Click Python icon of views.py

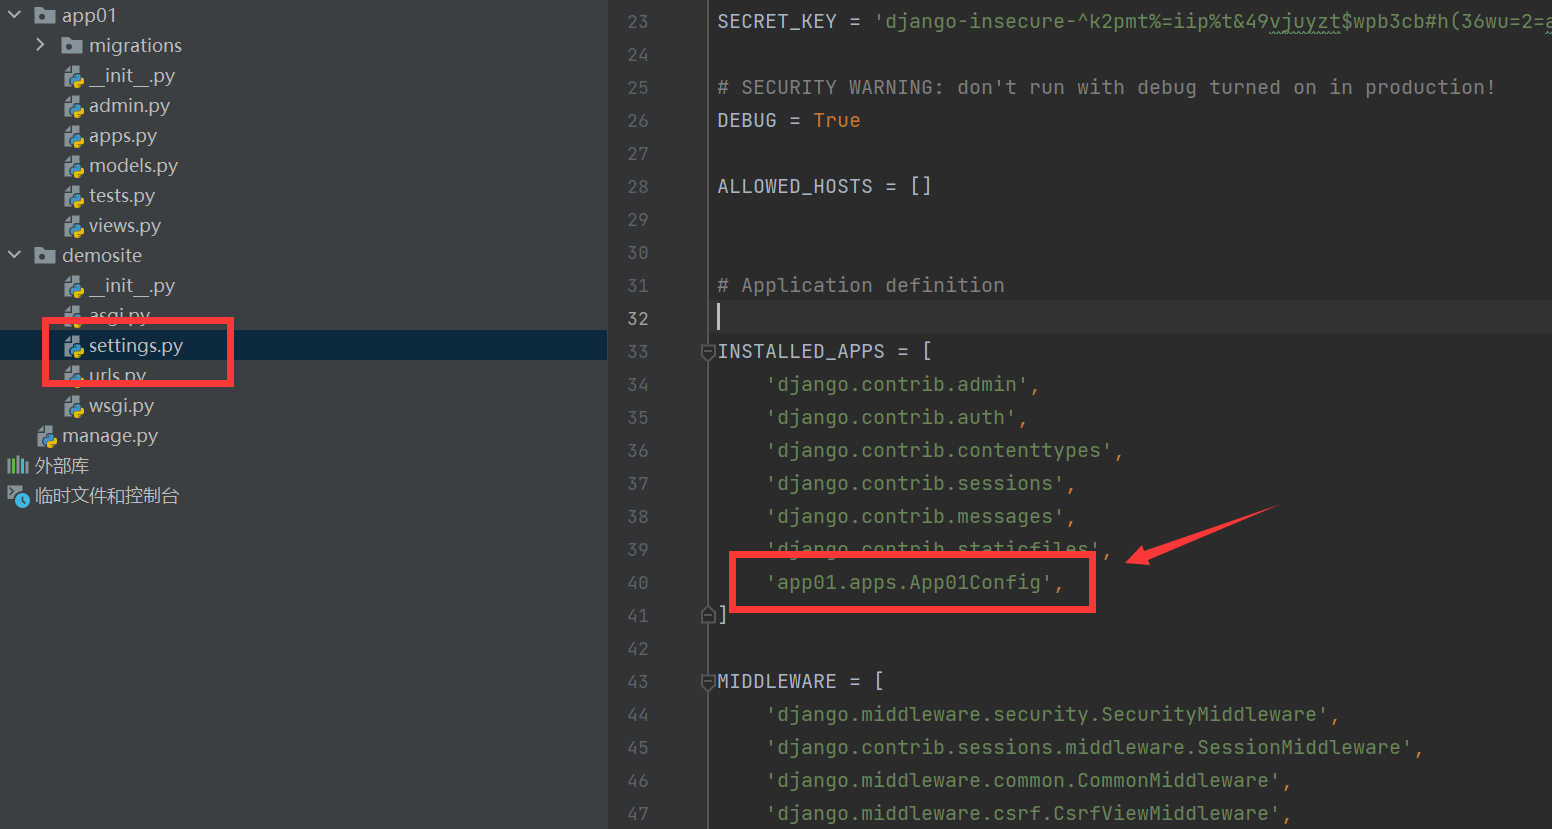pyautogui.click(x=74, y=226)
